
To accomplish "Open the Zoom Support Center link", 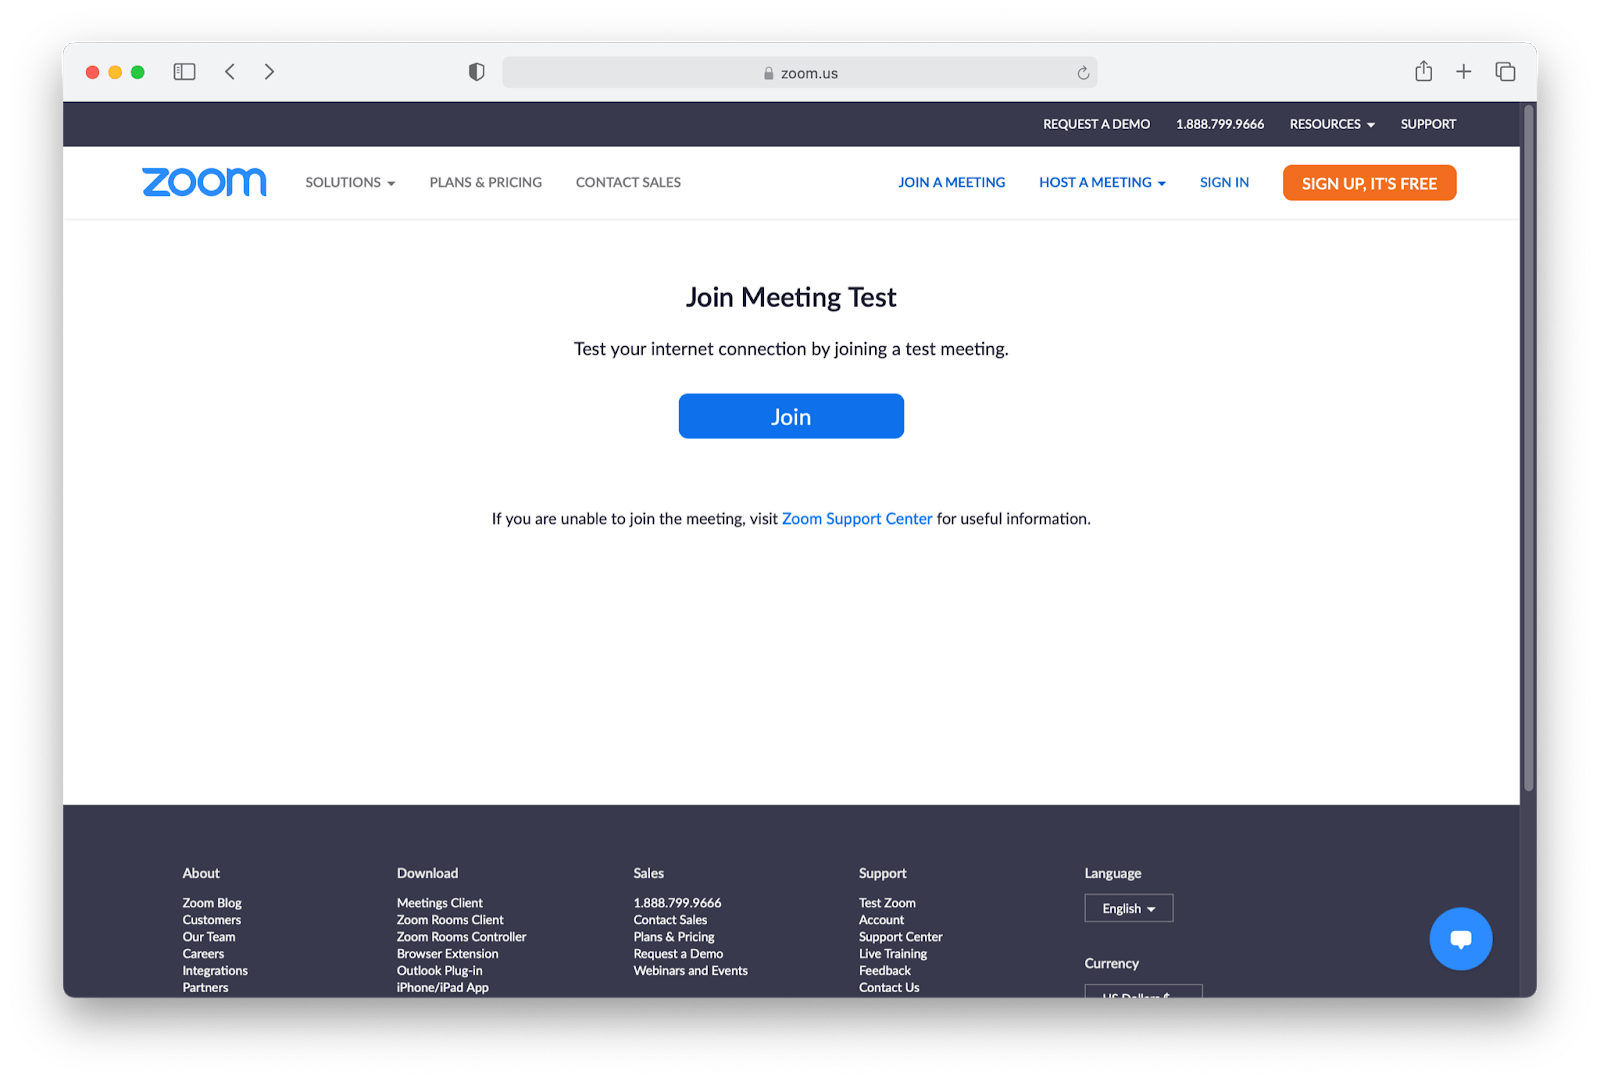I will pos(857,519).
